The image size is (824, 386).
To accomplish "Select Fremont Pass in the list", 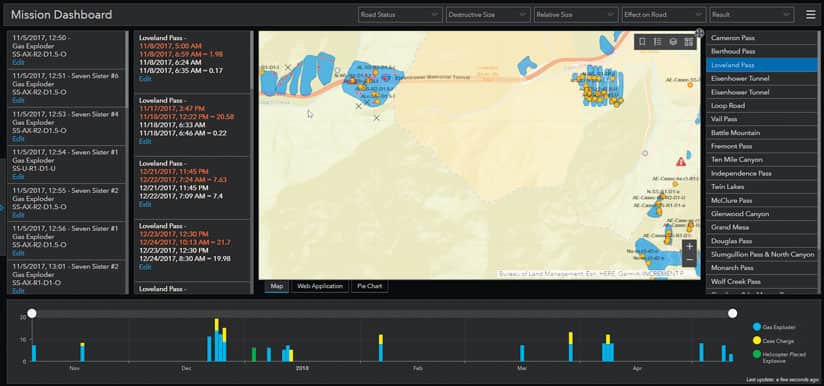I will pos(761,146).
